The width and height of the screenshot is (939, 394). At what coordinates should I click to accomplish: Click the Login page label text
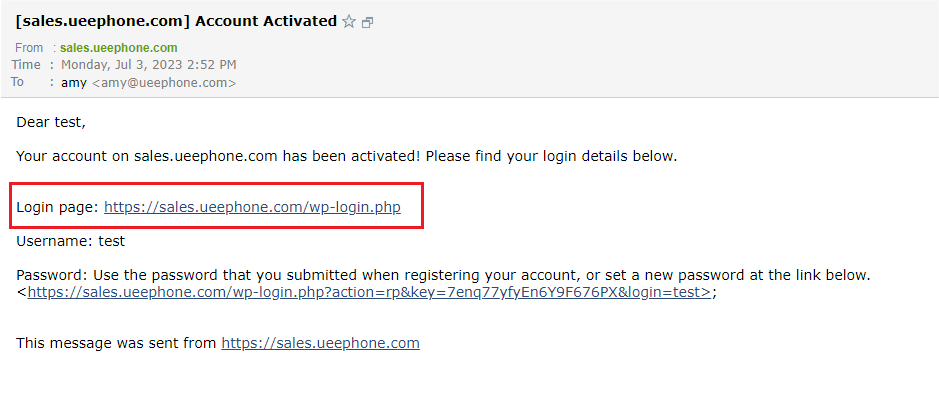58,207
